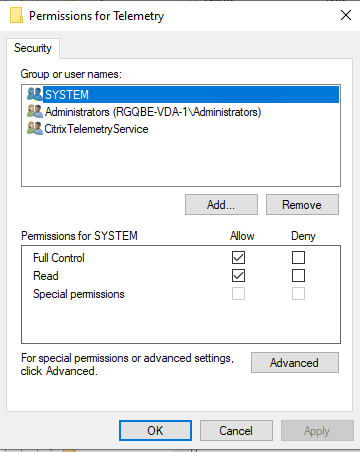Viewport: 360px width, 452px height.
Task: Toggle Allow checkbox for Read
Action: coord(238,276)
